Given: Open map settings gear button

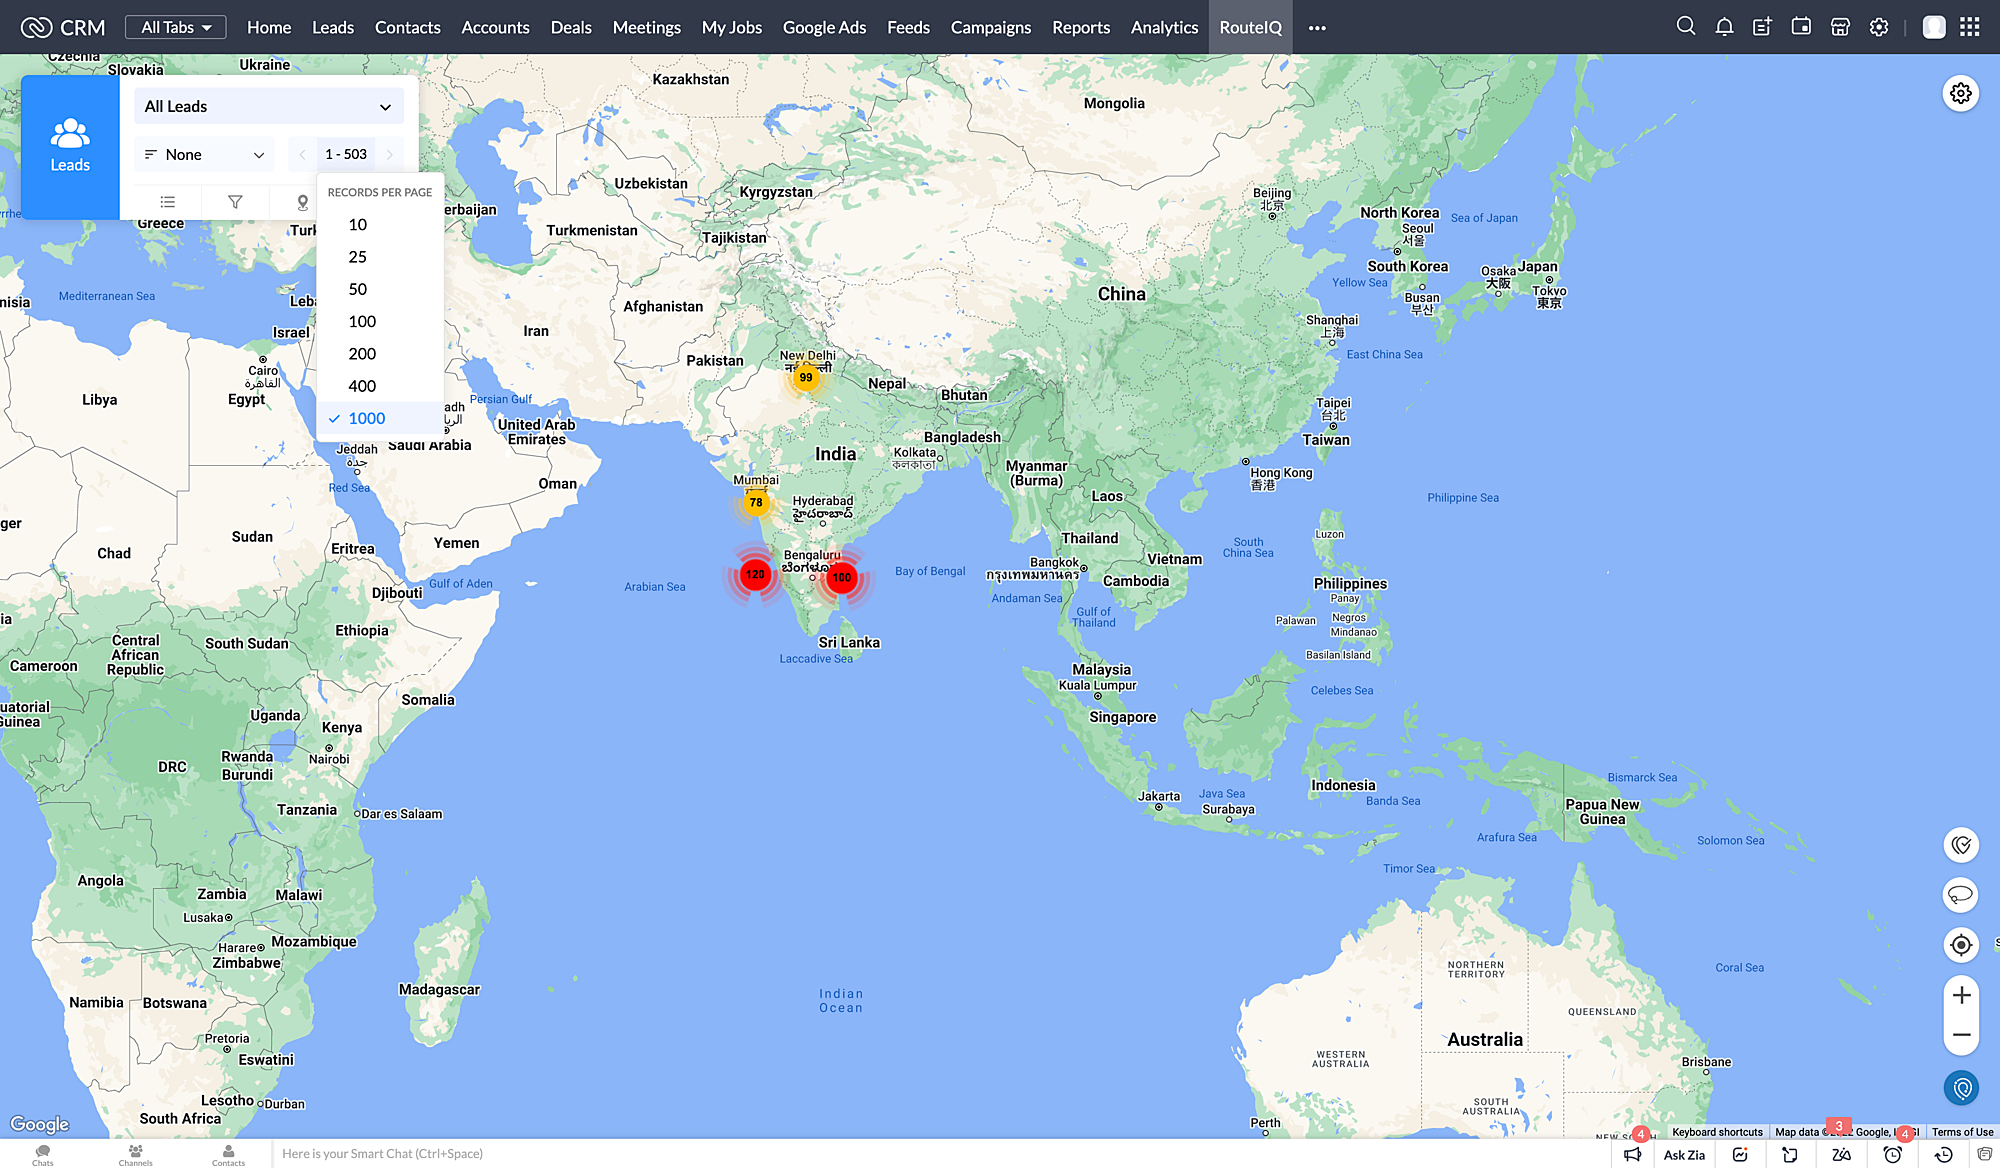Looking at the screenshot, I should (x=1961, y=93).
